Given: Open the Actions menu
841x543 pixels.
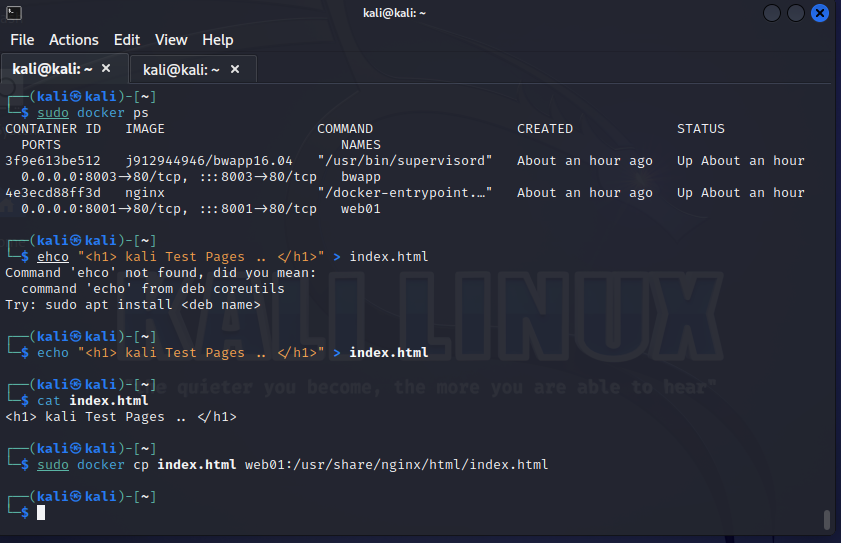Looking at the screenshot, I should tap(73, 40).
